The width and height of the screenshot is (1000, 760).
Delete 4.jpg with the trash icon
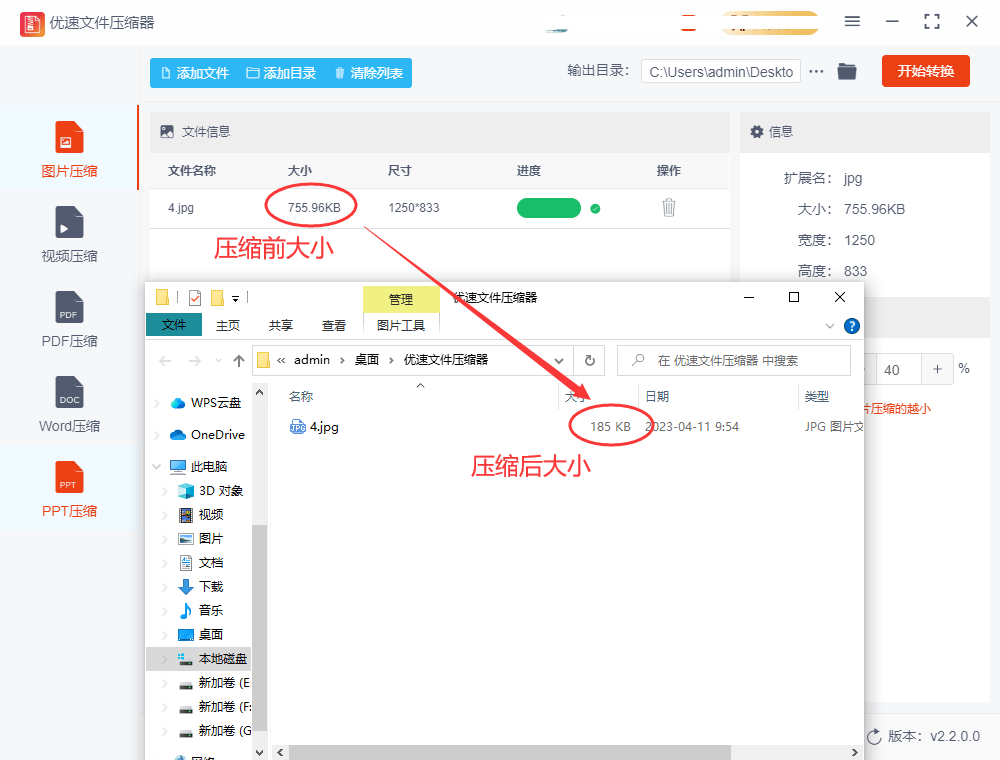tap(668, 207)
